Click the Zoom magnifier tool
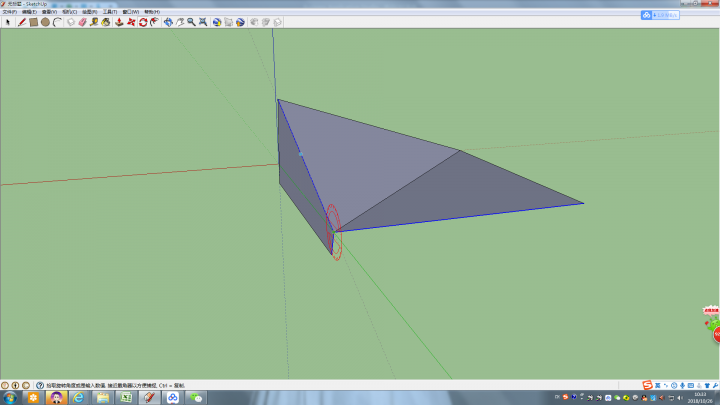Viewport: 720px width, 405px height. (x=192, y=22)
